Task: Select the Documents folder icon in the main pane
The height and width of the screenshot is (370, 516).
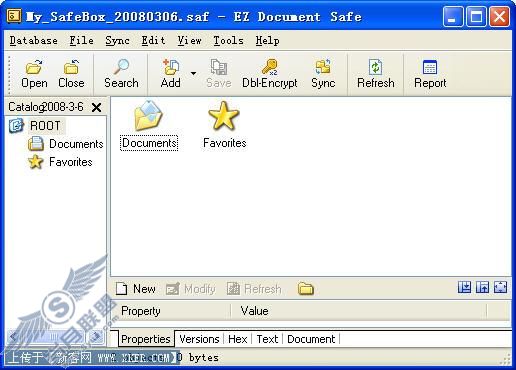Action: point(149,126)
